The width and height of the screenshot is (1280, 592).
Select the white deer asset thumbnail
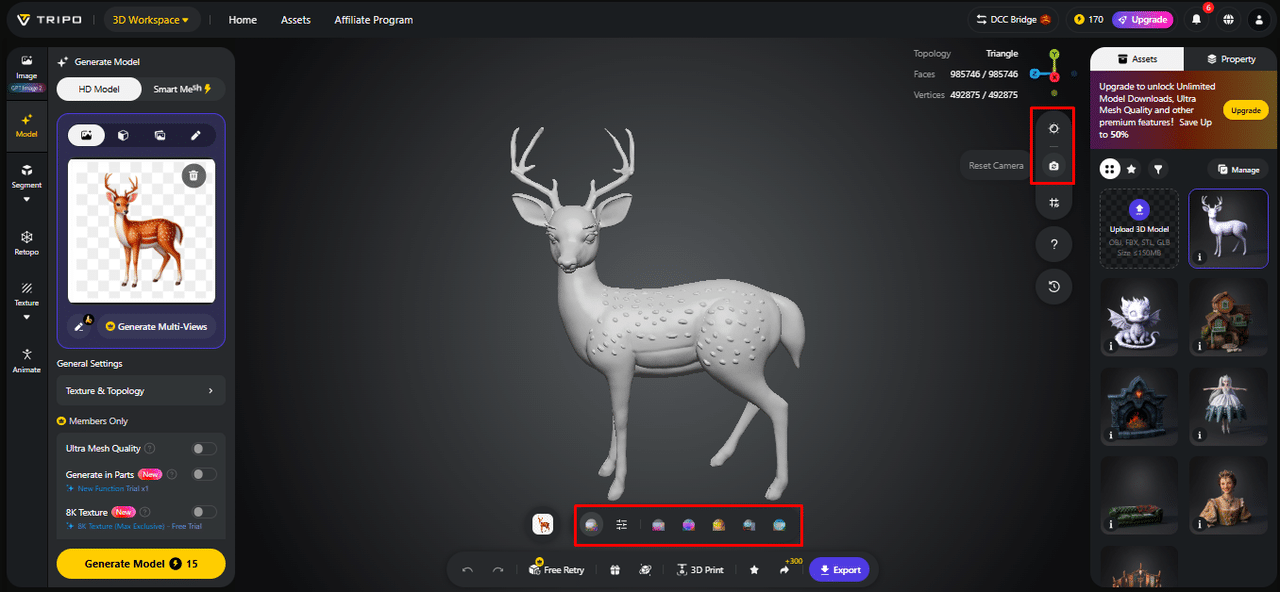[x=1228, y=229]
